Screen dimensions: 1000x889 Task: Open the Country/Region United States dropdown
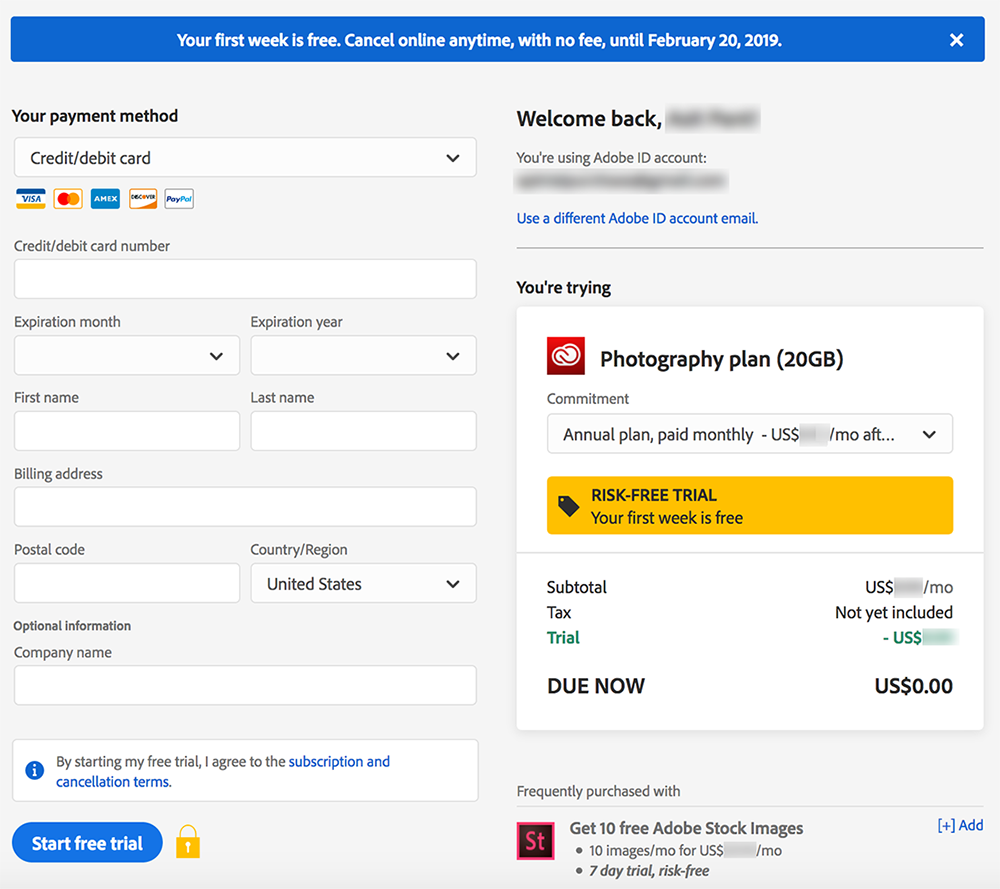[x=364, y=583]
